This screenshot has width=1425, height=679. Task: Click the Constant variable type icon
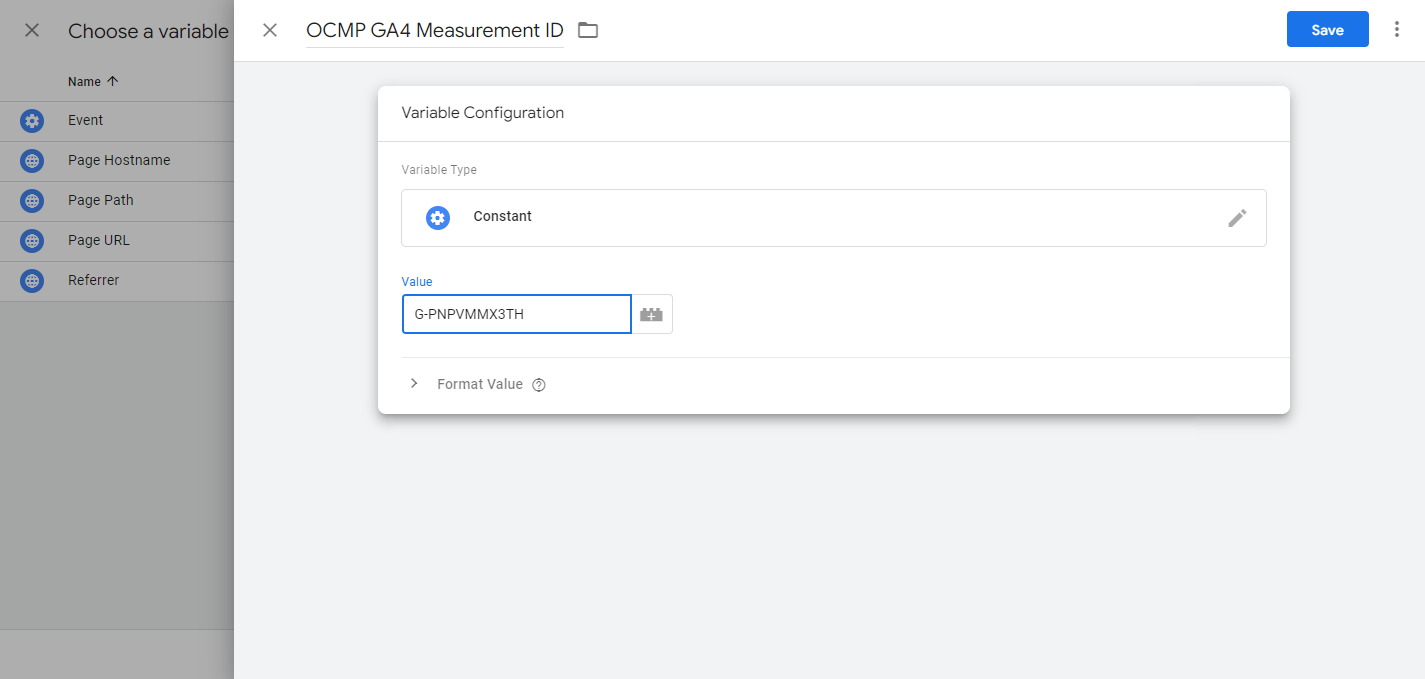point(438,217)
